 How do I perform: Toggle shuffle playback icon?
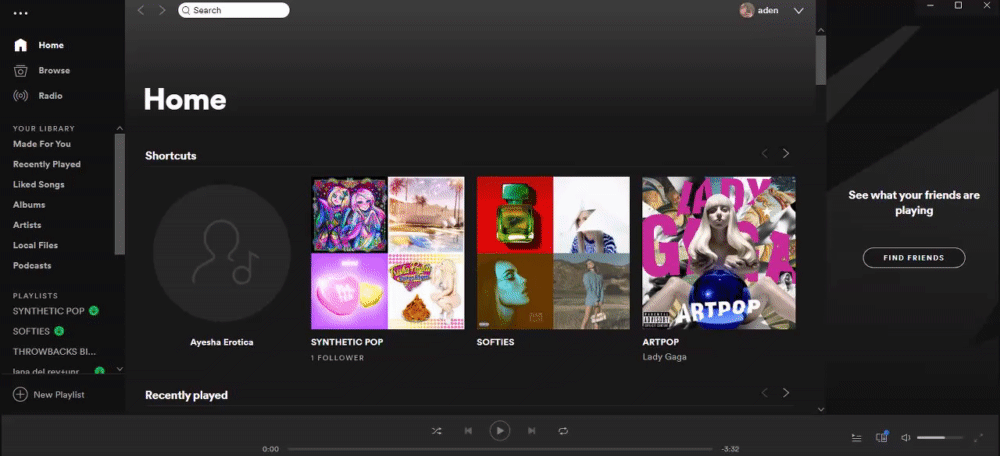click(436, 431)
